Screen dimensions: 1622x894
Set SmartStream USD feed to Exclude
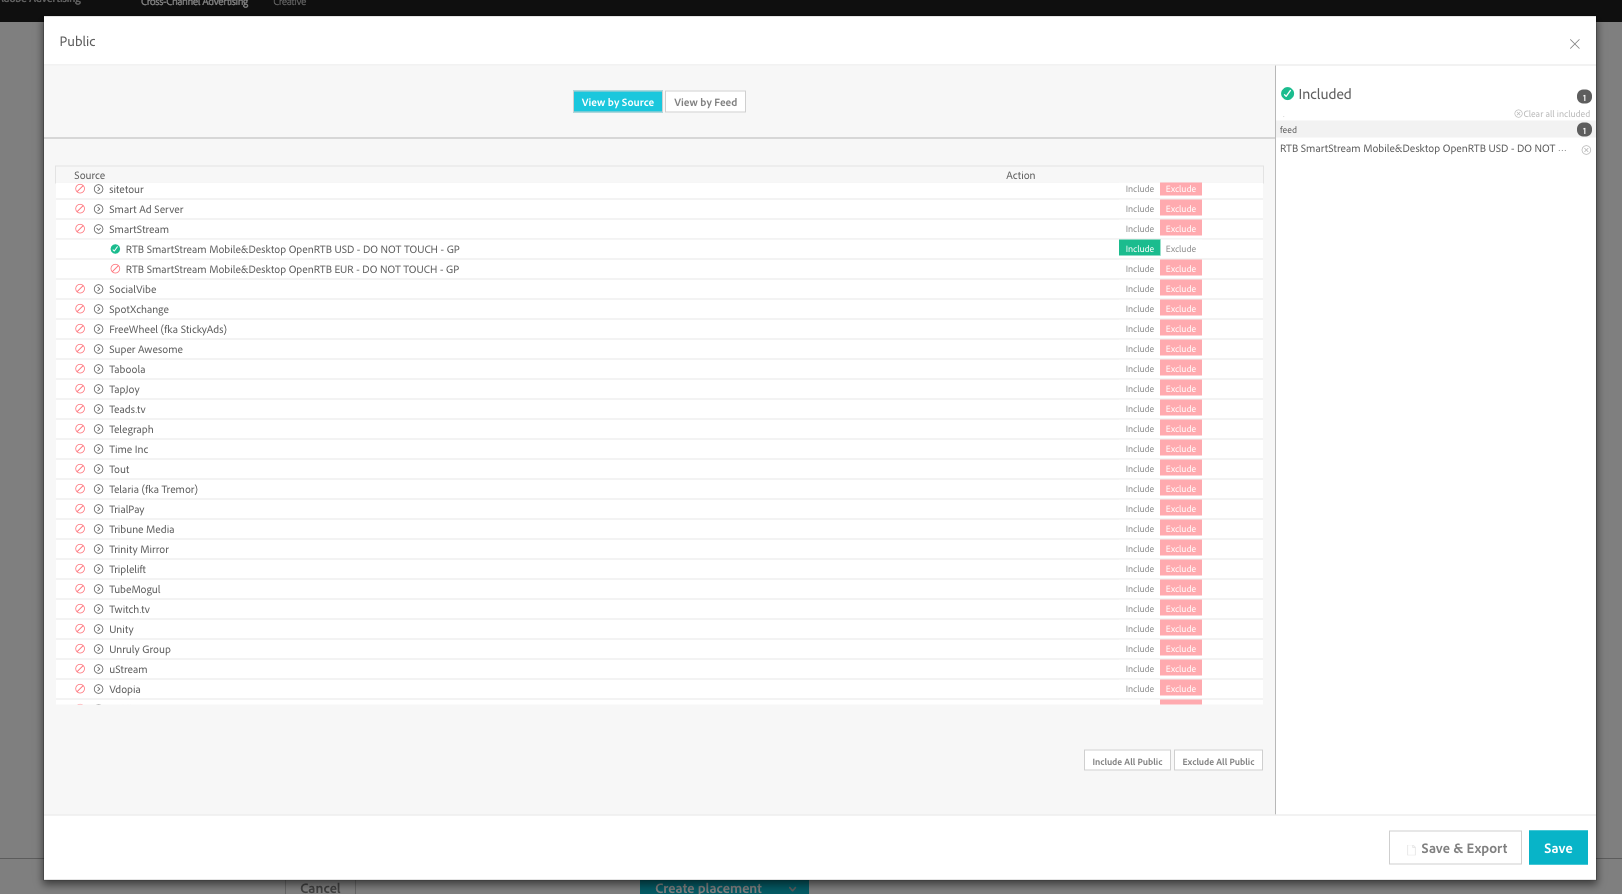tap(1180, 249)
